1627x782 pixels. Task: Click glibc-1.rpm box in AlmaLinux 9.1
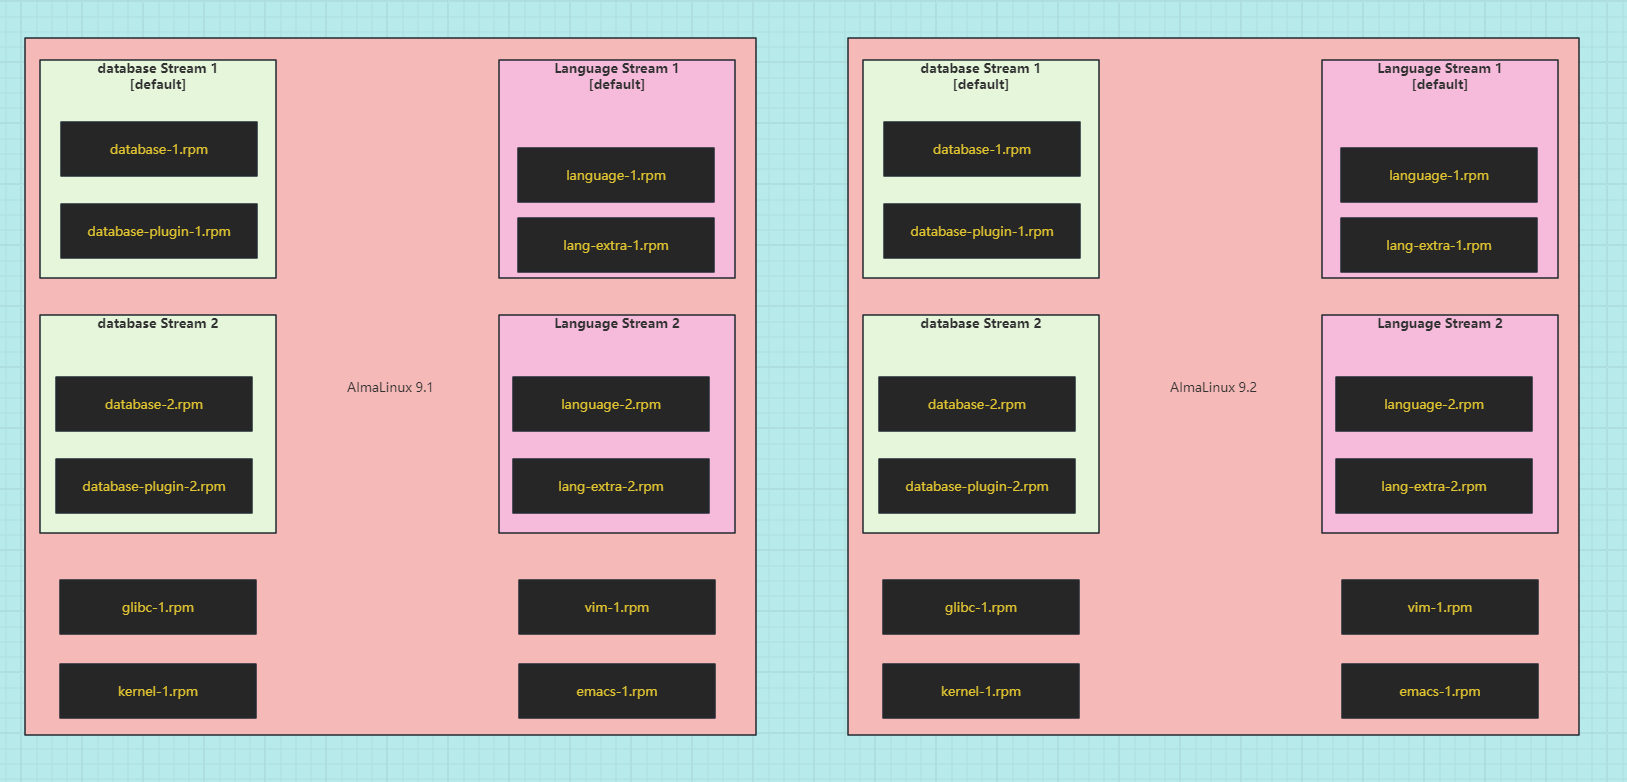pyautogui.click(x=157, y=607)
